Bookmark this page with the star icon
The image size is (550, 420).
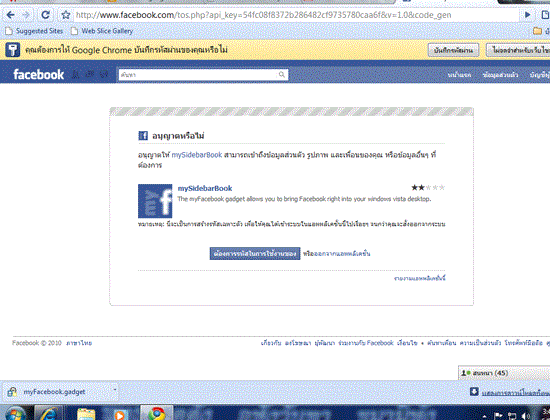pyautogui.click(x=66, y=15)
